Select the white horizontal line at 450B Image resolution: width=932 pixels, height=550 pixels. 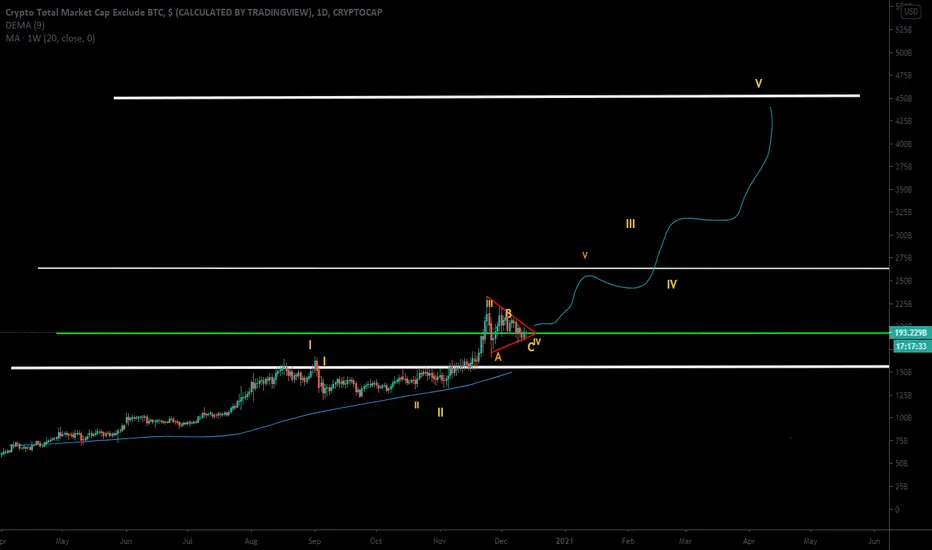click(486, 96)
